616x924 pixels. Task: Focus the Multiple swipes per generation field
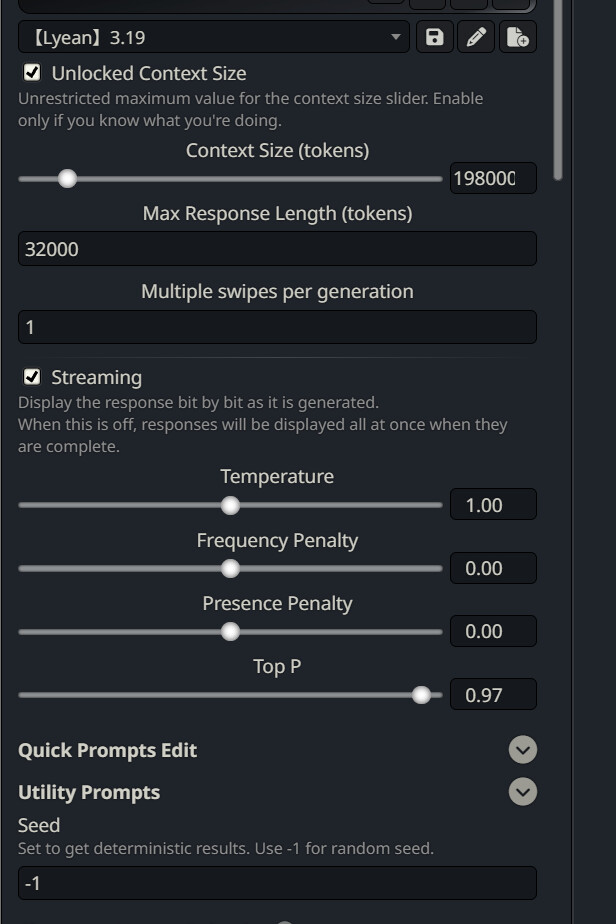click(277, 327)
